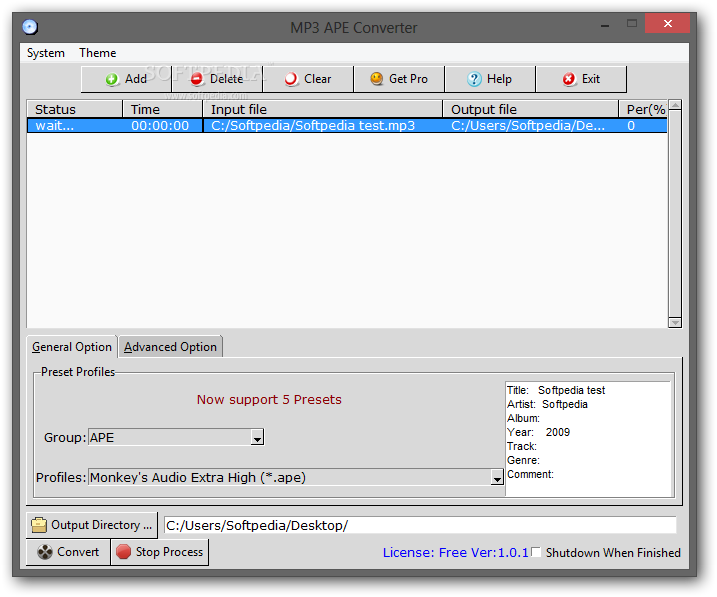Viewport: 717px width, 597px height.
Task: Click the Artist: Softpedia tag line
Action: (547, 404)
